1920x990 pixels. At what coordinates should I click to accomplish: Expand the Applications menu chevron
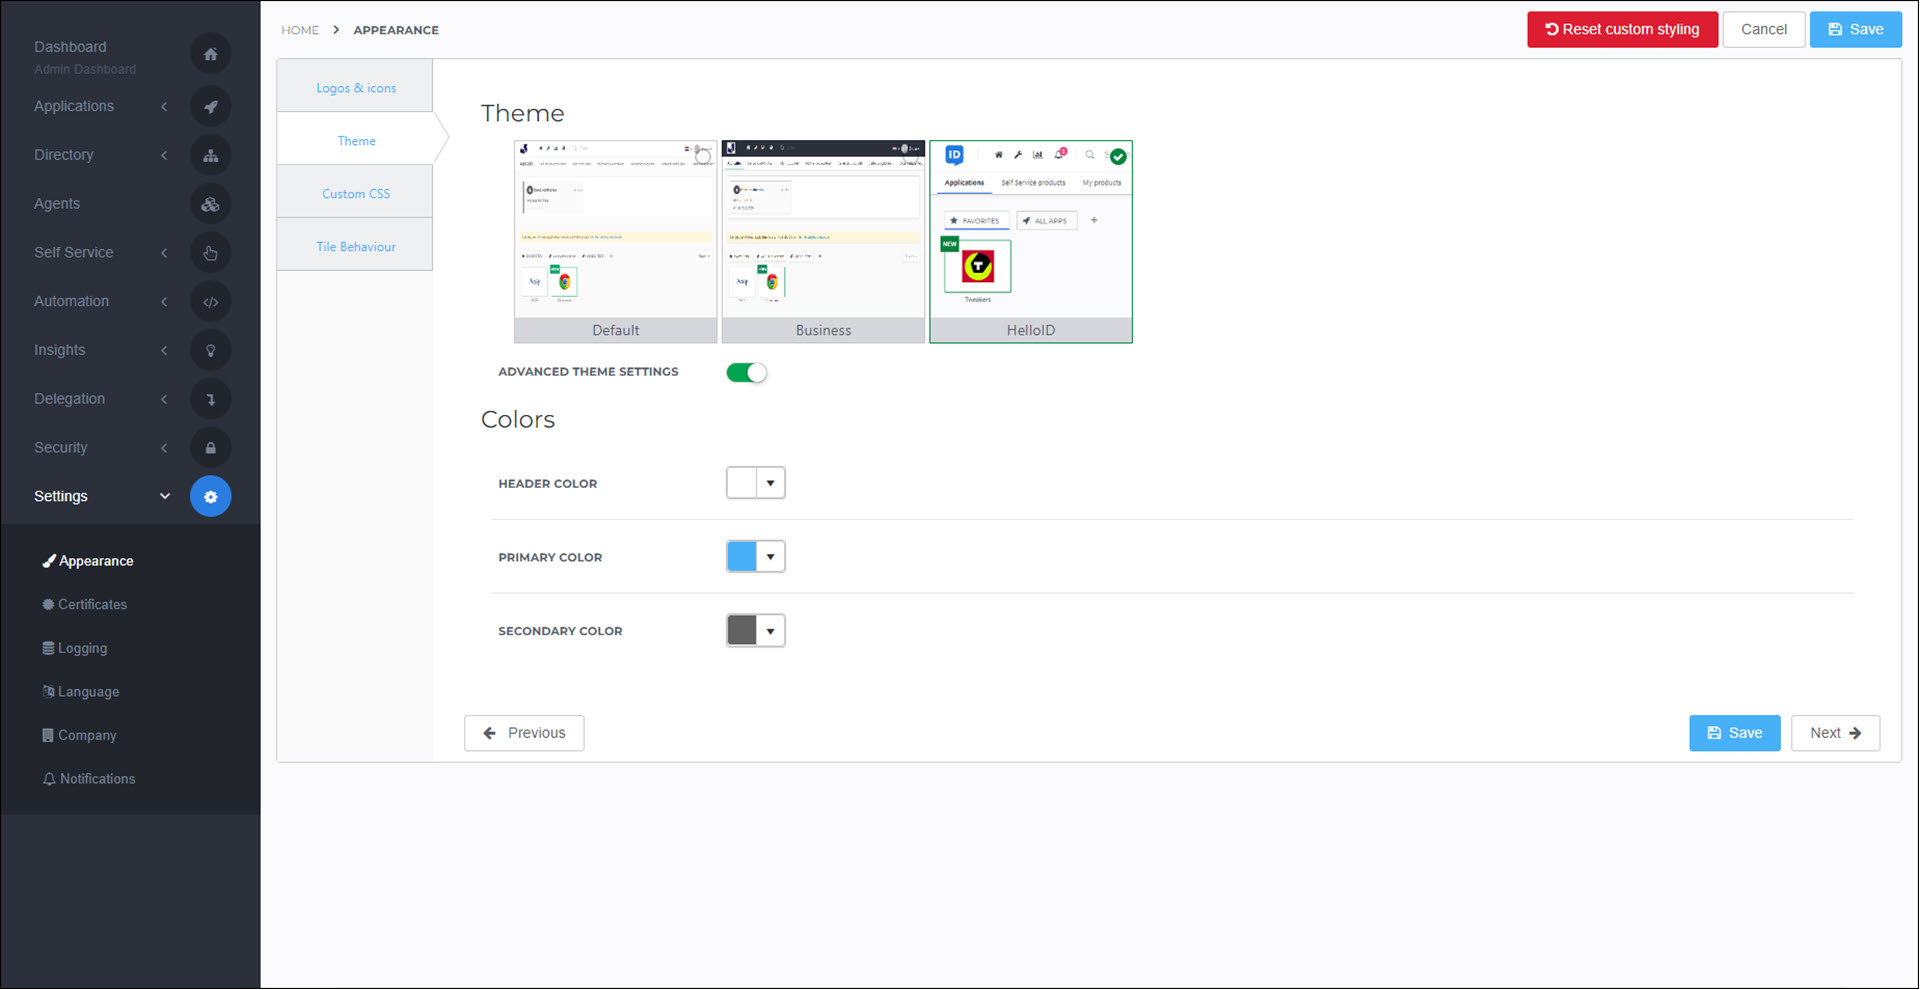coord(164,106)
